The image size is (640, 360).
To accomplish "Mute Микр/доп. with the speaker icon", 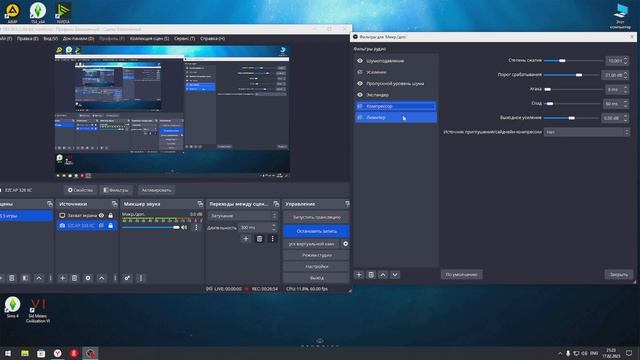I will pyautogui.click(x=184, y=227).
